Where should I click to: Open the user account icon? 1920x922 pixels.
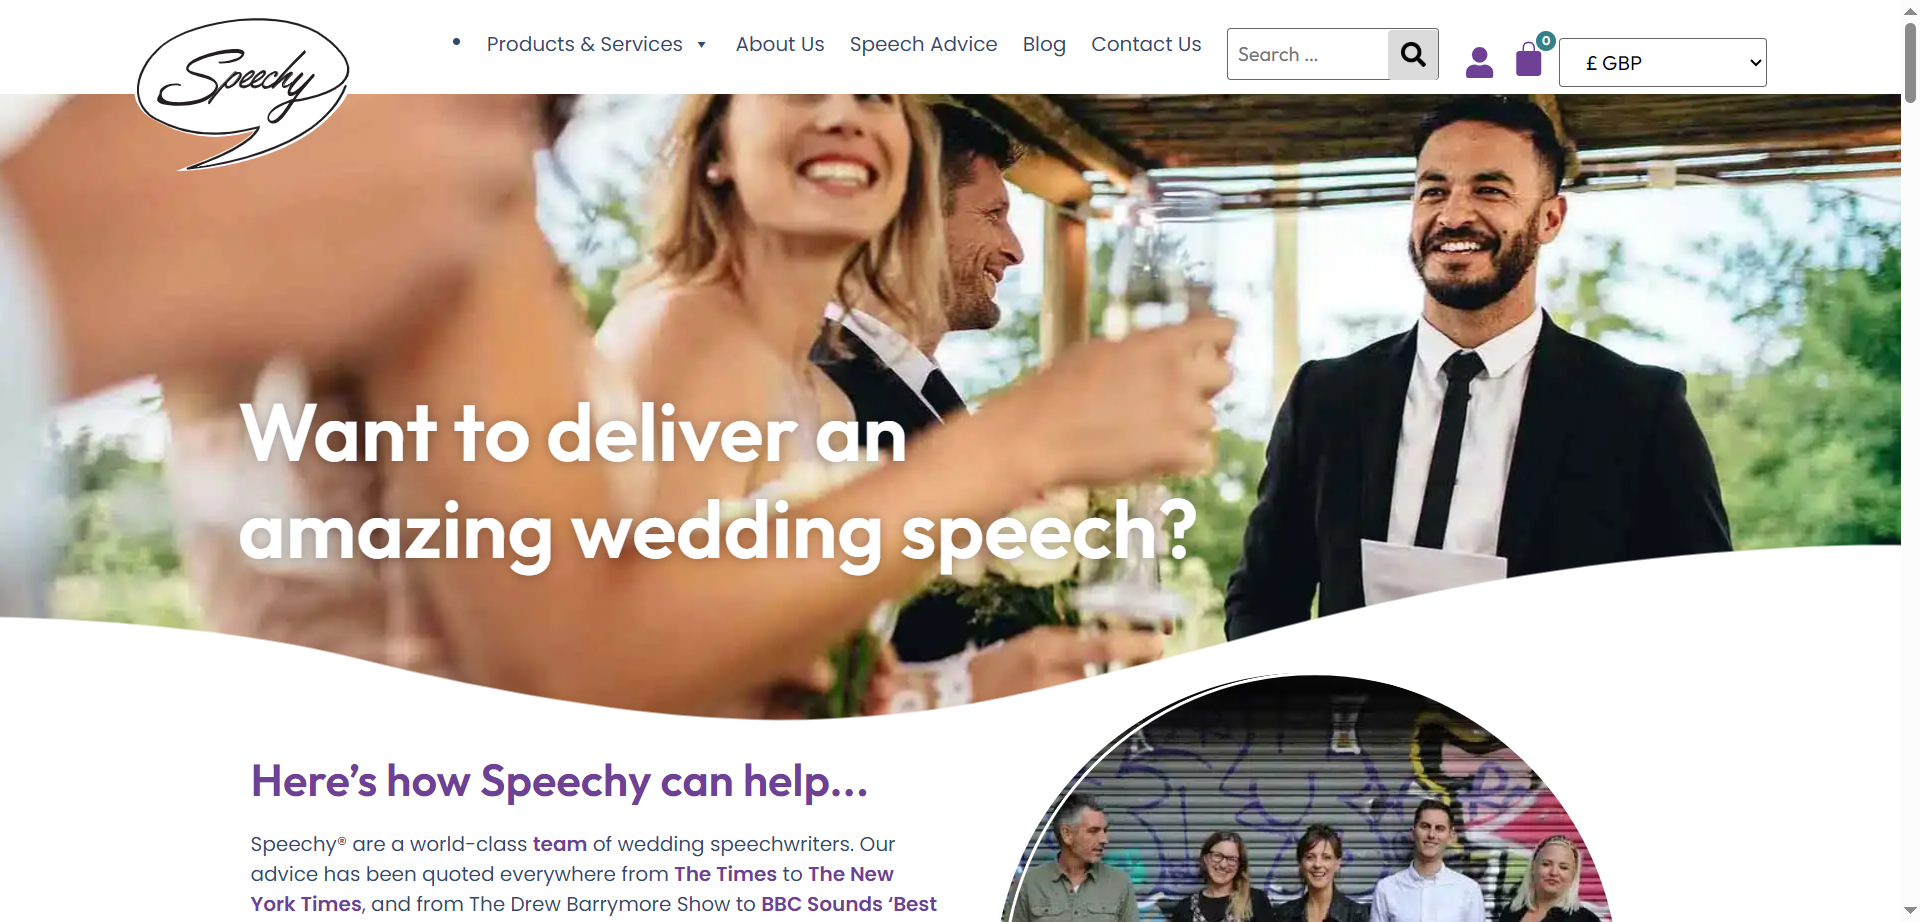click(x=1479, y=62)
